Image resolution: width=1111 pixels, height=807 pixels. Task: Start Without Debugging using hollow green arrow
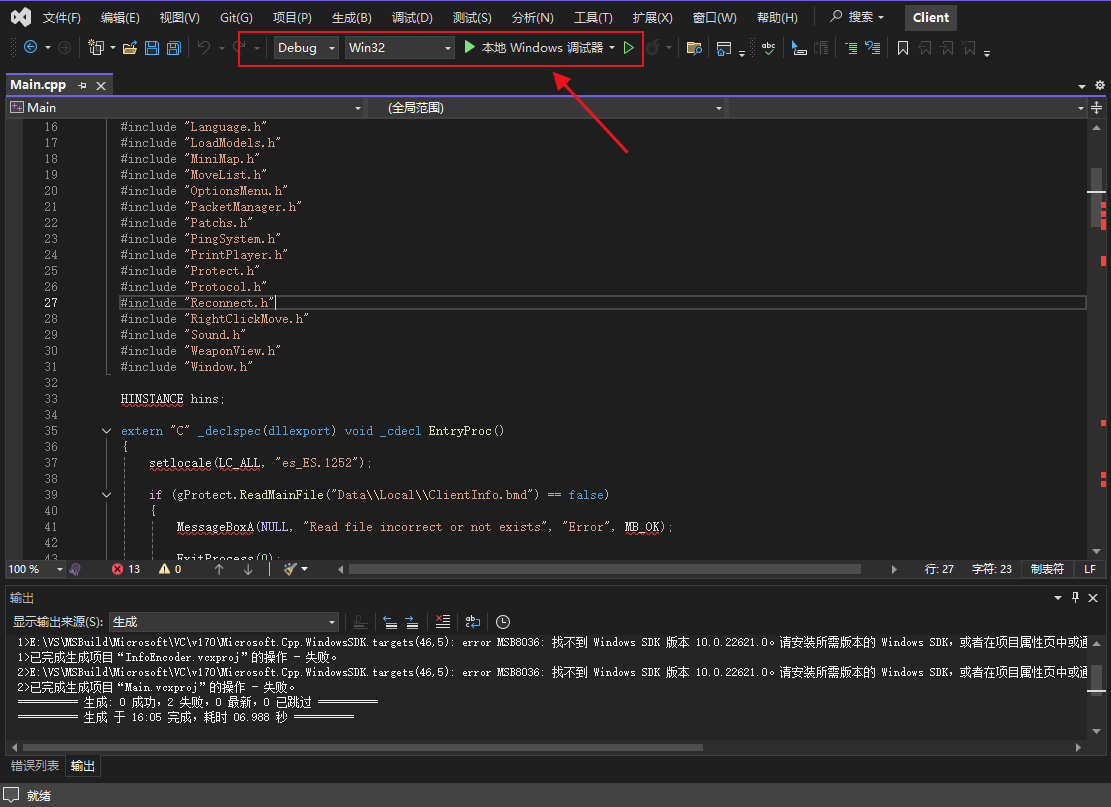[x=628, y=48]
